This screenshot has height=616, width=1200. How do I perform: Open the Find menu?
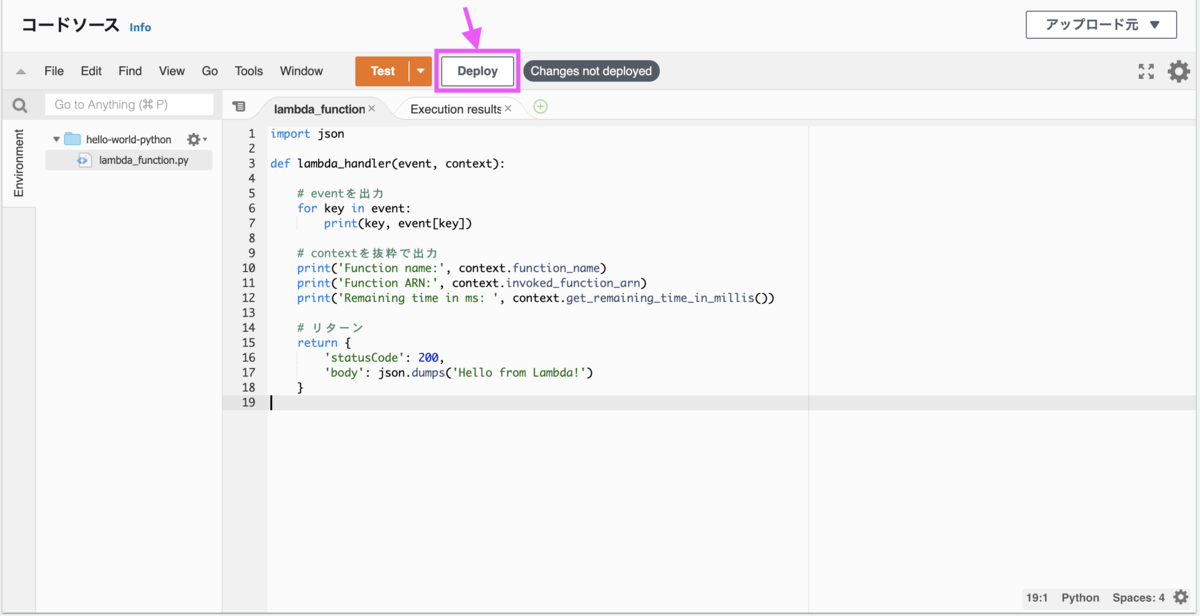[x=130, y=71]
